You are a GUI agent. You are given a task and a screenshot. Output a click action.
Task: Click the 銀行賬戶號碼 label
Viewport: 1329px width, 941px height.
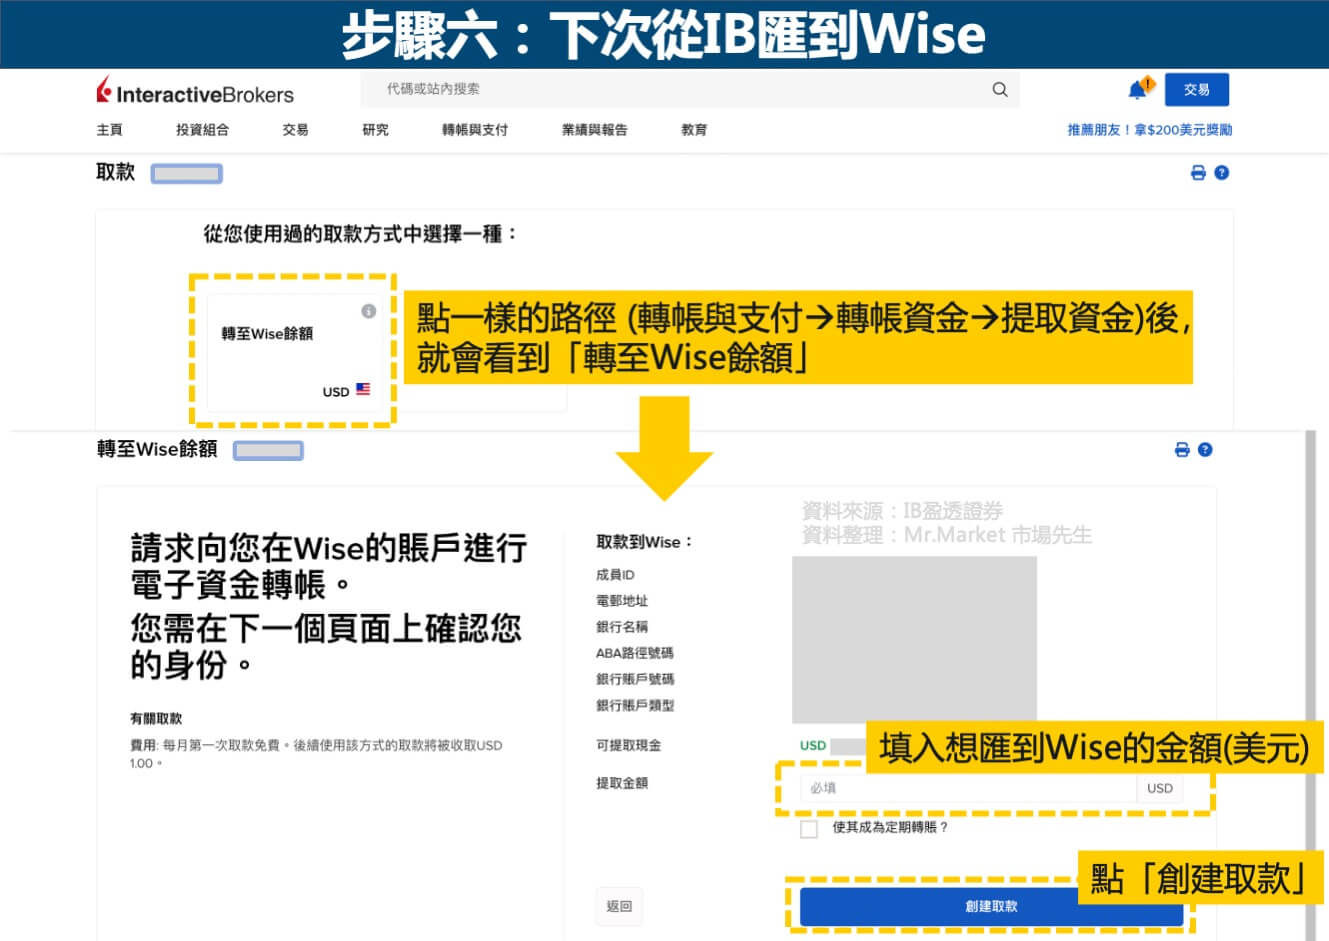tap(635, 679)
